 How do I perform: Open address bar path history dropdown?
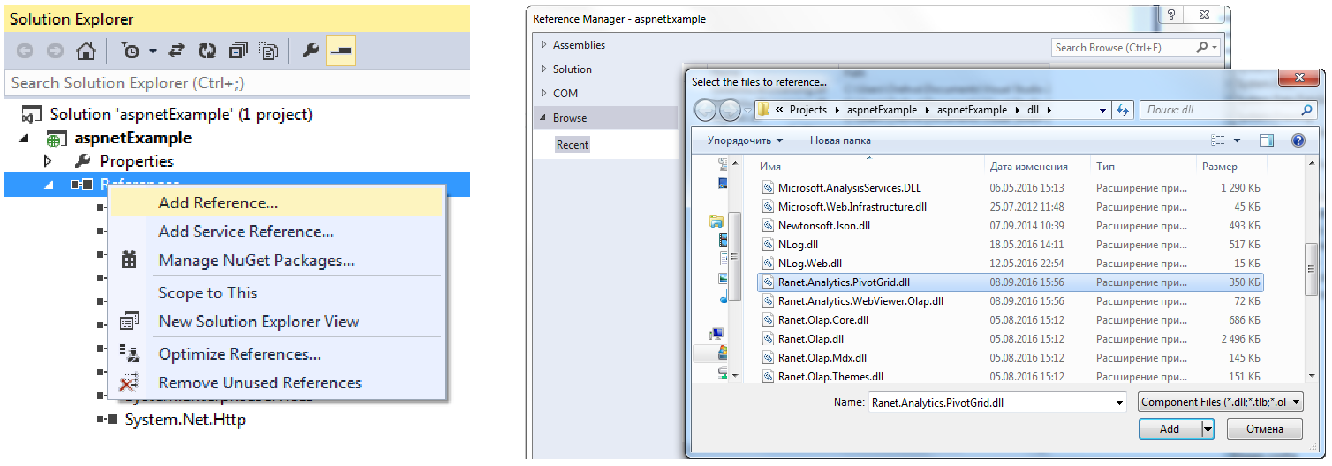click(x=1103, y=110)
